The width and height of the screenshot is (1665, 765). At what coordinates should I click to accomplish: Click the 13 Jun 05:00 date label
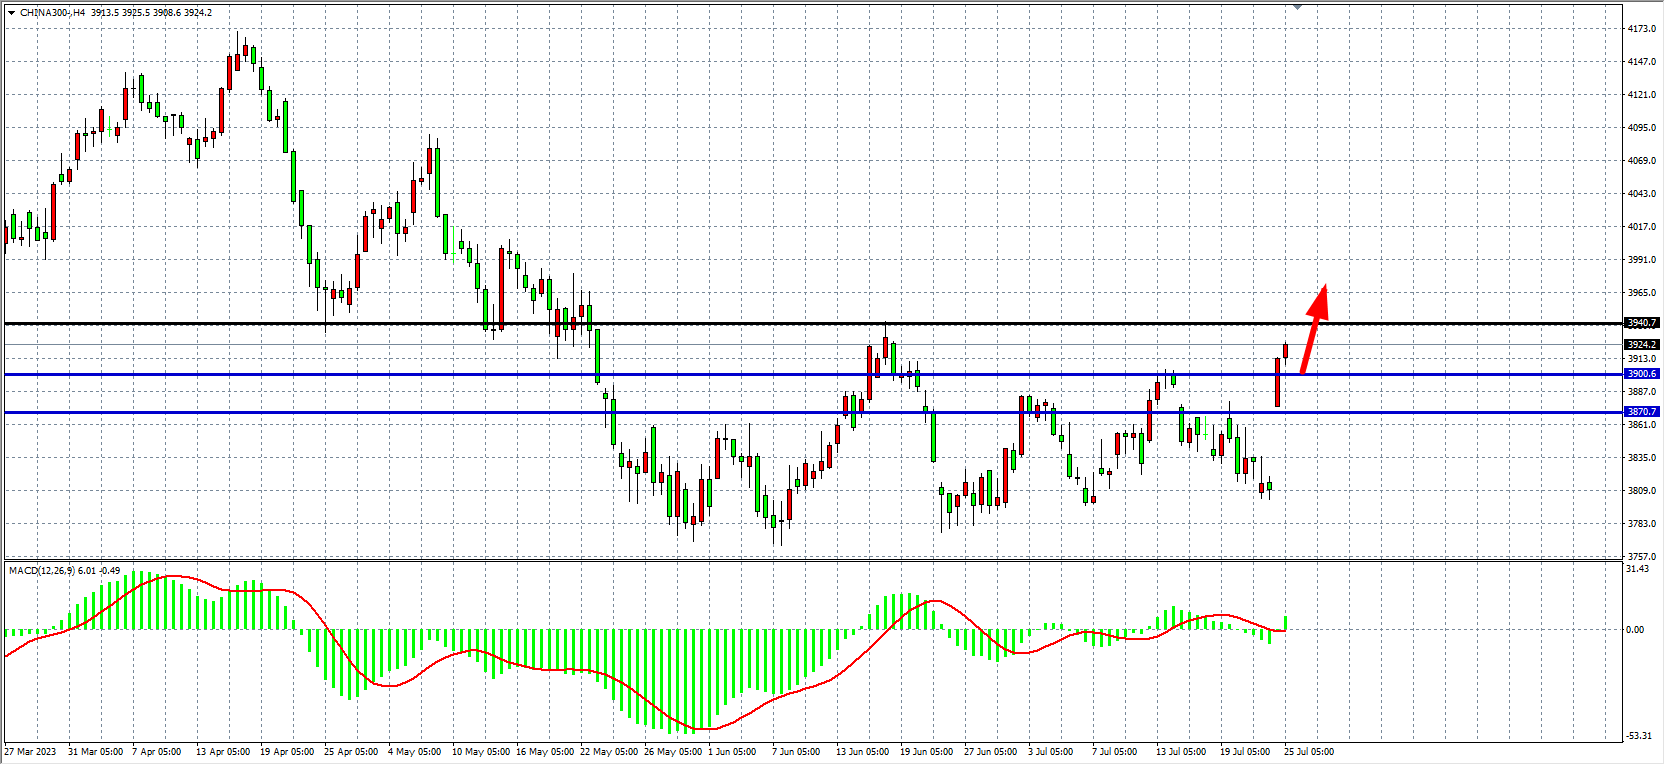coord(862,752)
